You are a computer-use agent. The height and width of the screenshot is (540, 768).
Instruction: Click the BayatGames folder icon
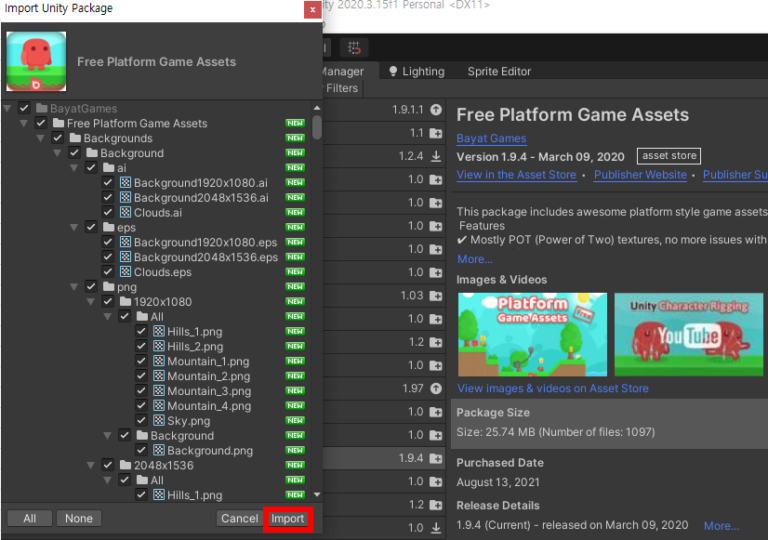click(42, 108)
